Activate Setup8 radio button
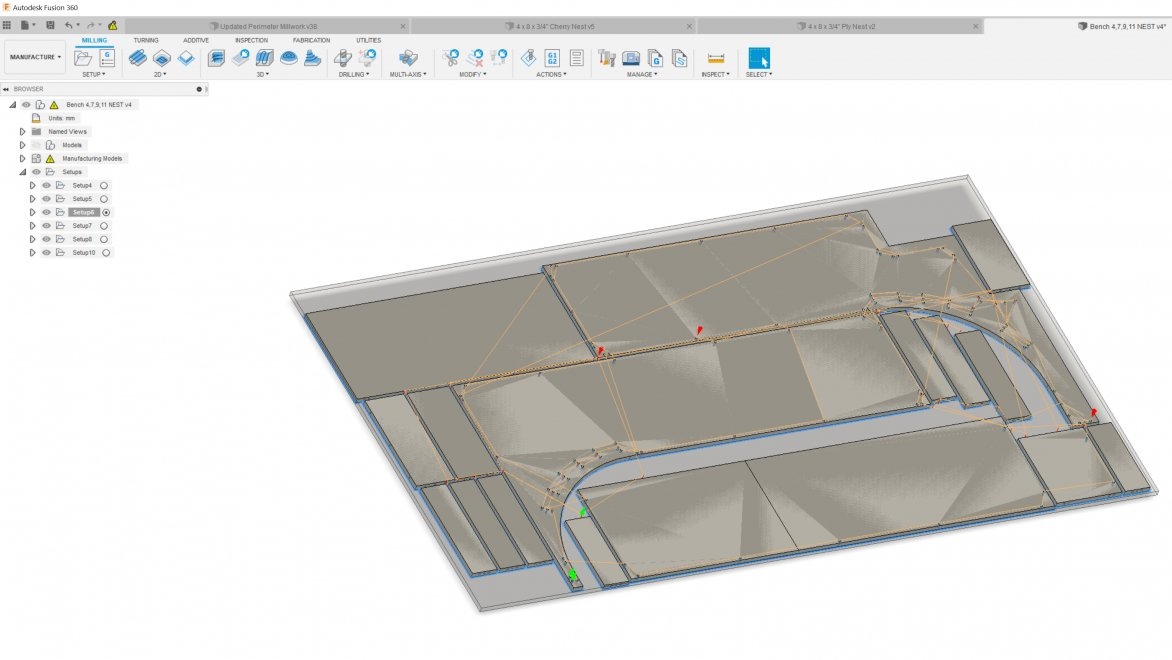 (x=104, y=239)
